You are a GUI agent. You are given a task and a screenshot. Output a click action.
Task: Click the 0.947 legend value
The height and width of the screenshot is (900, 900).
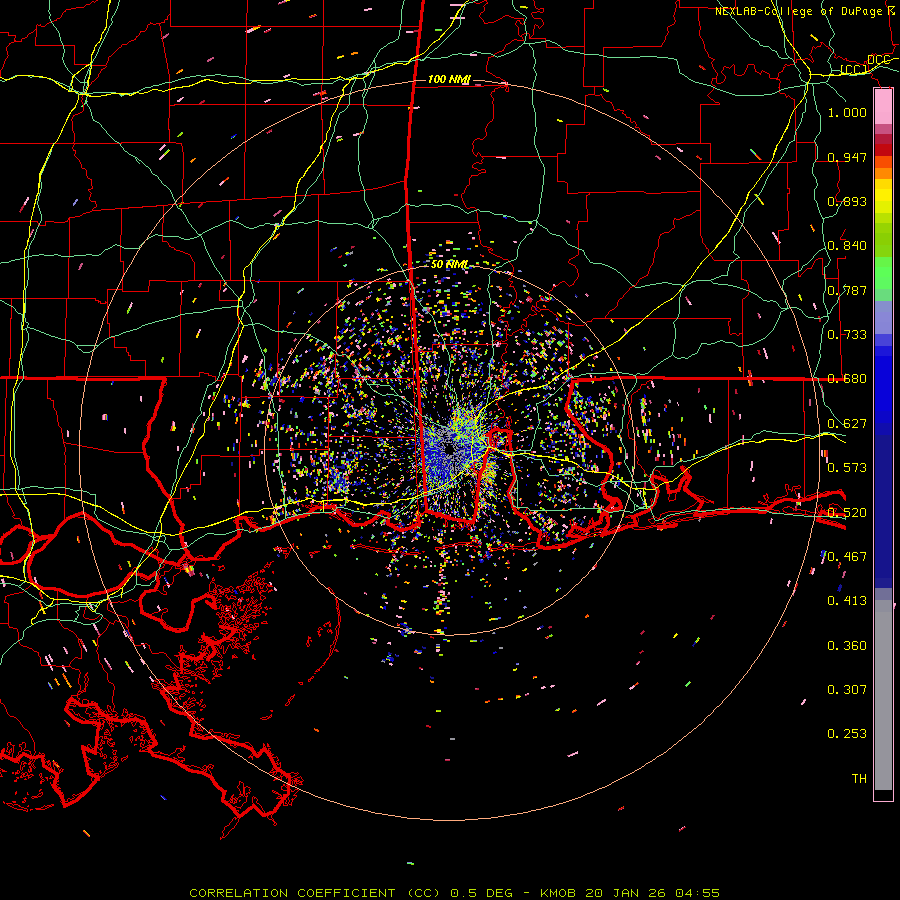(847, 157)
